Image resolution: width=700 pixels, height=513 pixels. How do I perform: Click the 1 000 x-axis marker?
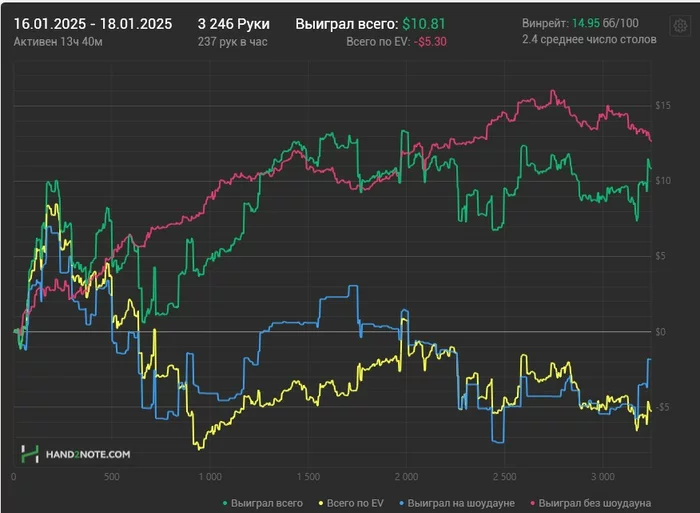[x=210, y=477]
